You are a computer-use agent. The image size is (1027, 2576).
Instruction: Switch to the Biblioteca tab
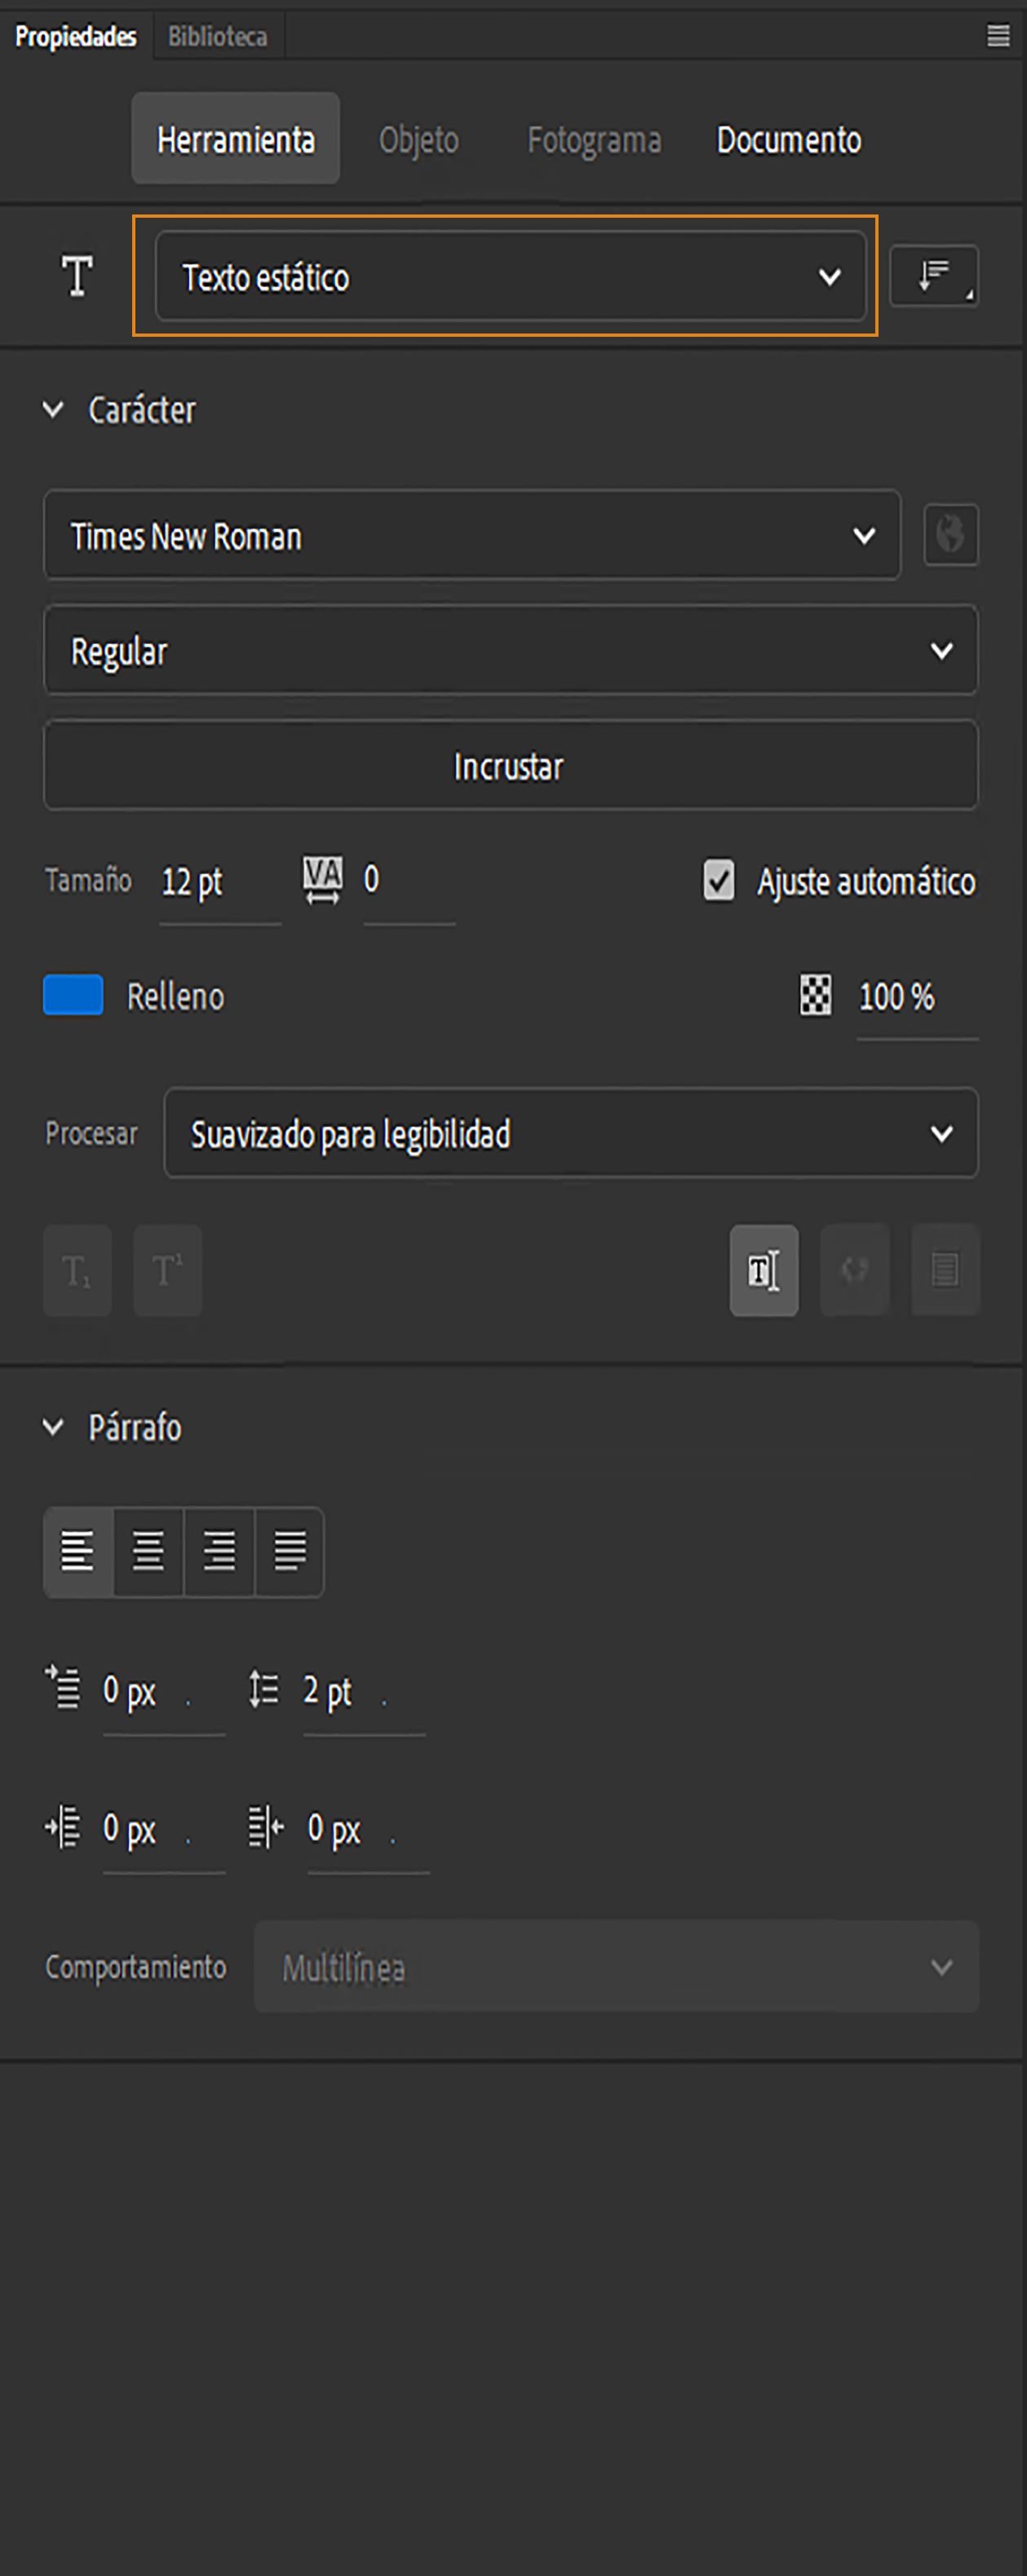[x=216, y=36]
